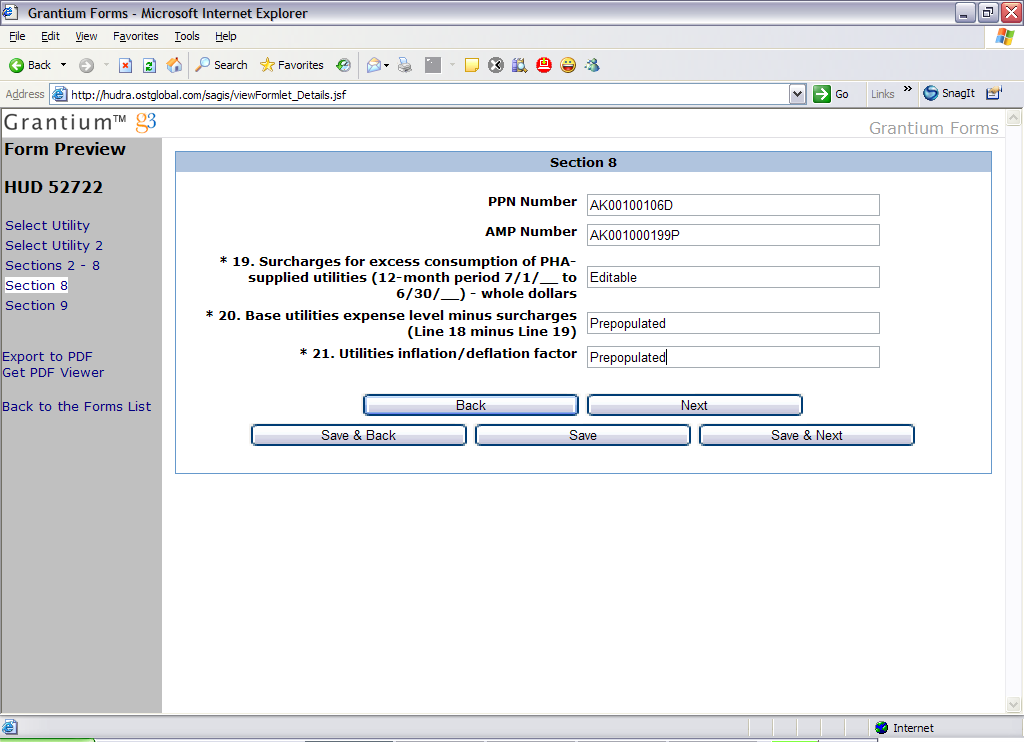Open the Favorites star in the toolbar
This screenshot has height=742, width=1024.
pyautogui.click(x=292, y=65)
